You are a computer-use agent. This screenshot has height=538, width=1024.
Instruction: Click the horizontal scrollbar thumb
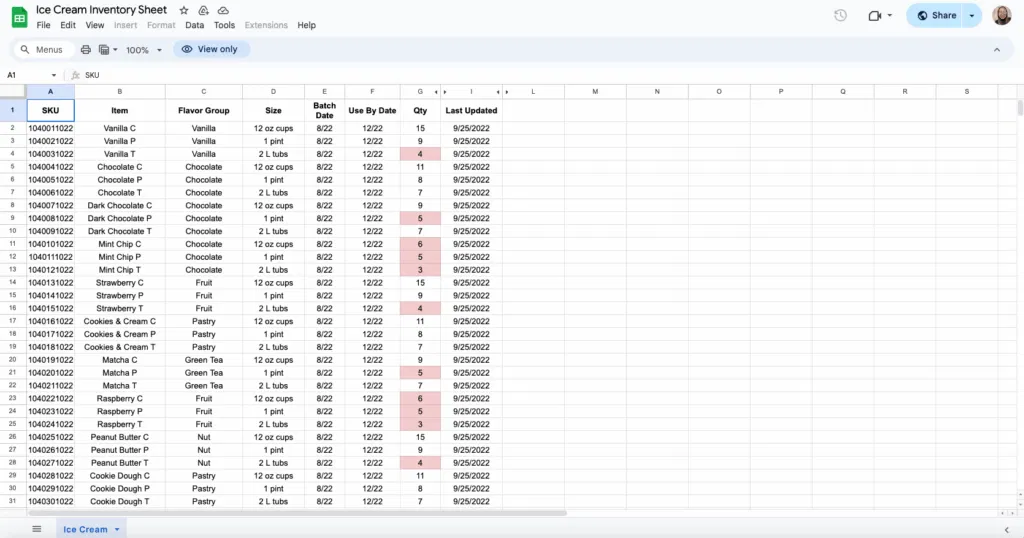click(297, 513)
